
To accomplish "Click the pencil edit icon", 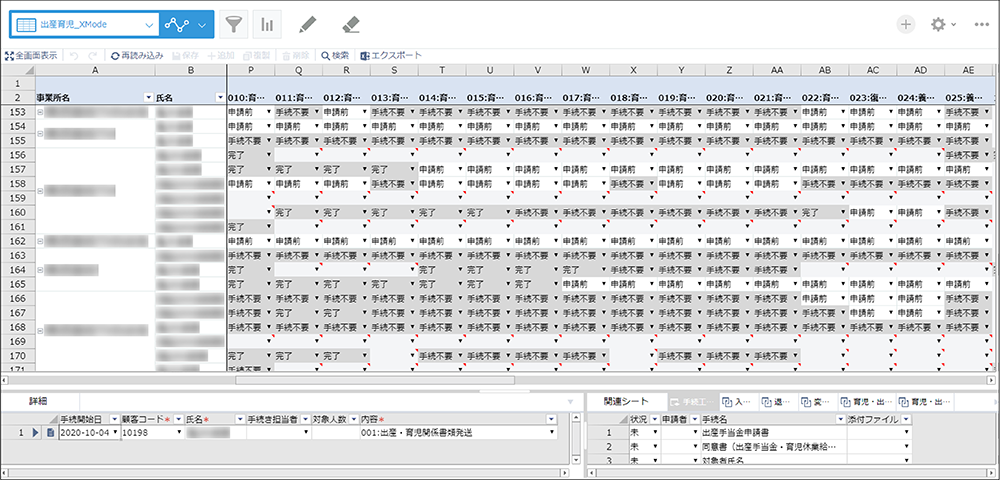I will point(308,25).
